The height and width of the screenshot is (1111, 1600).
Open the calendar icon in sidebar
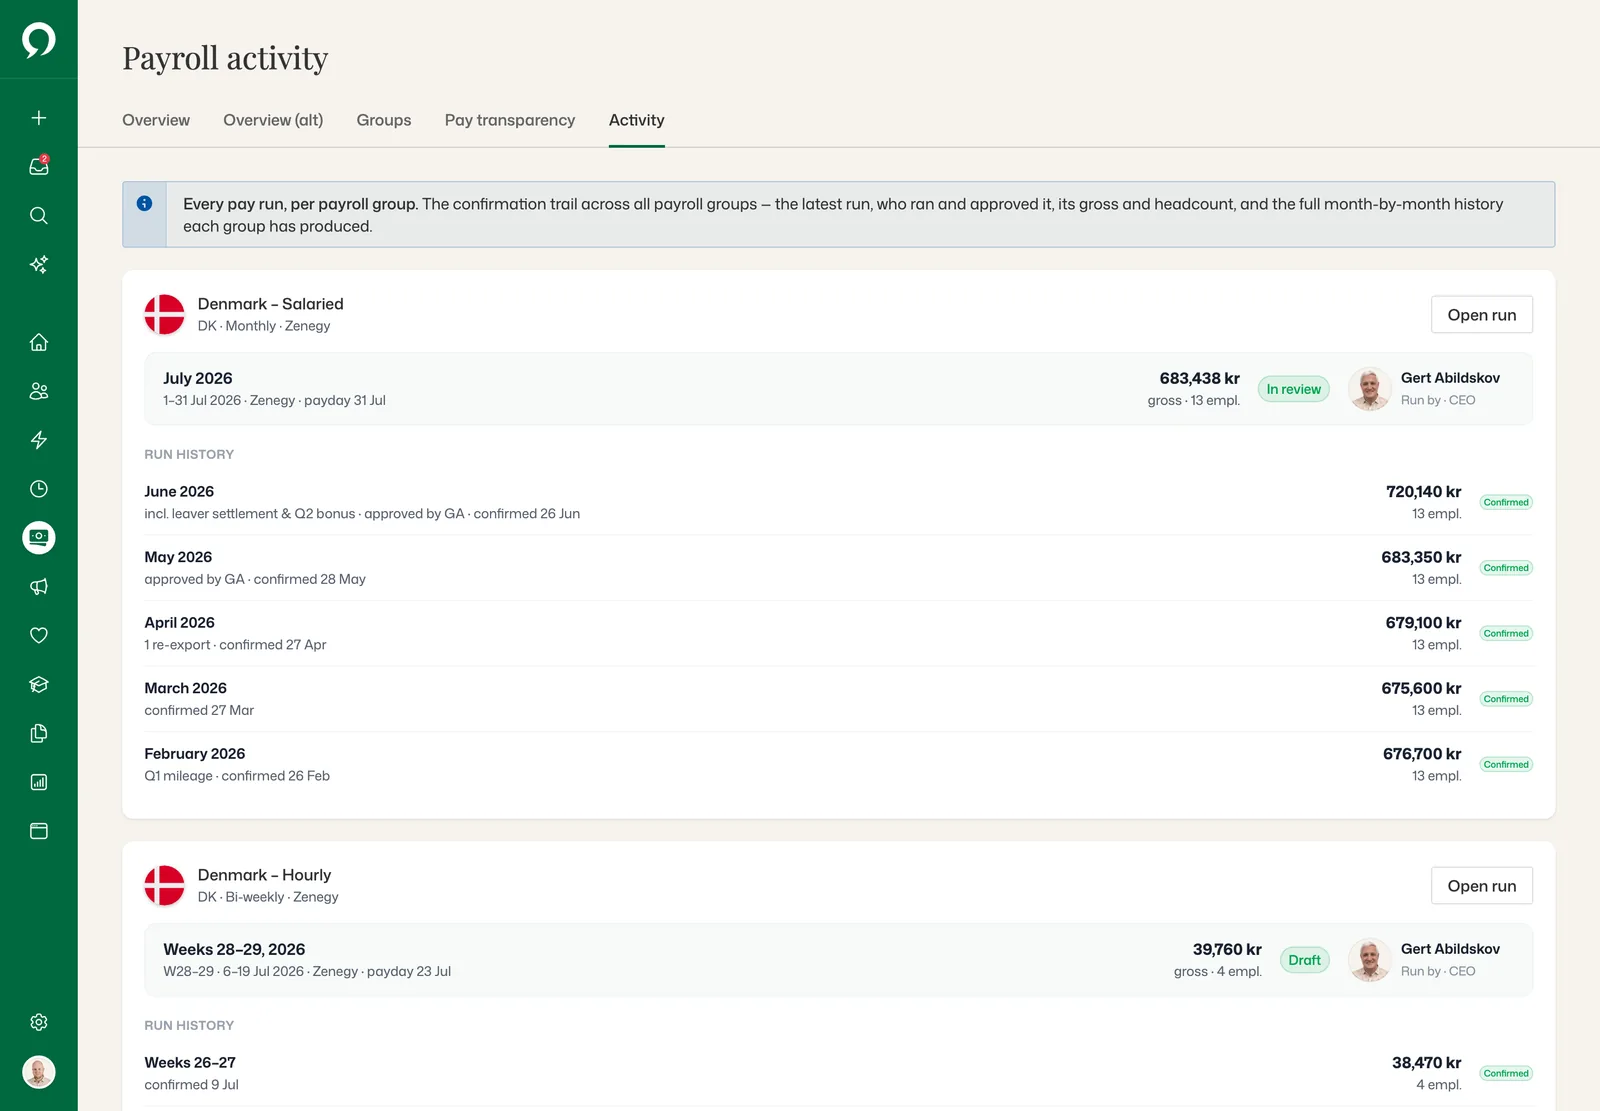point(39,831)
